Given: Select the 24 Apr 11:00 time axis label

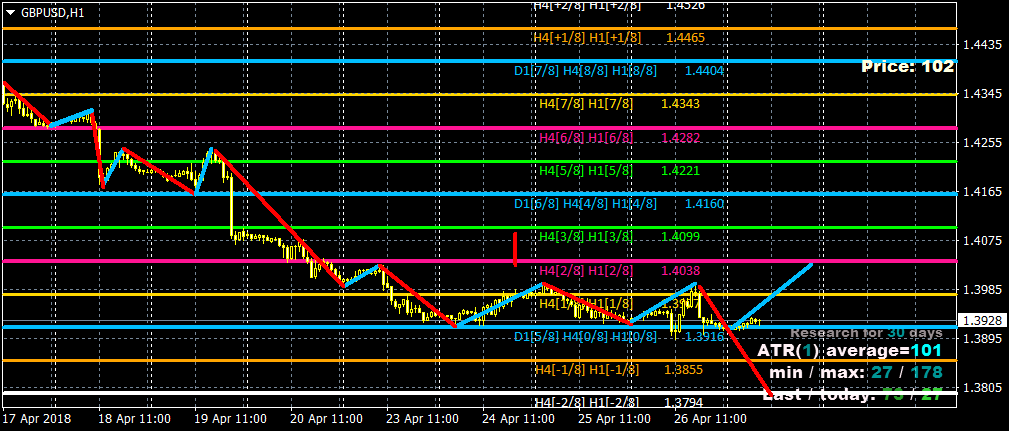Looking at the screenshot, I should (x=519, y=418).
